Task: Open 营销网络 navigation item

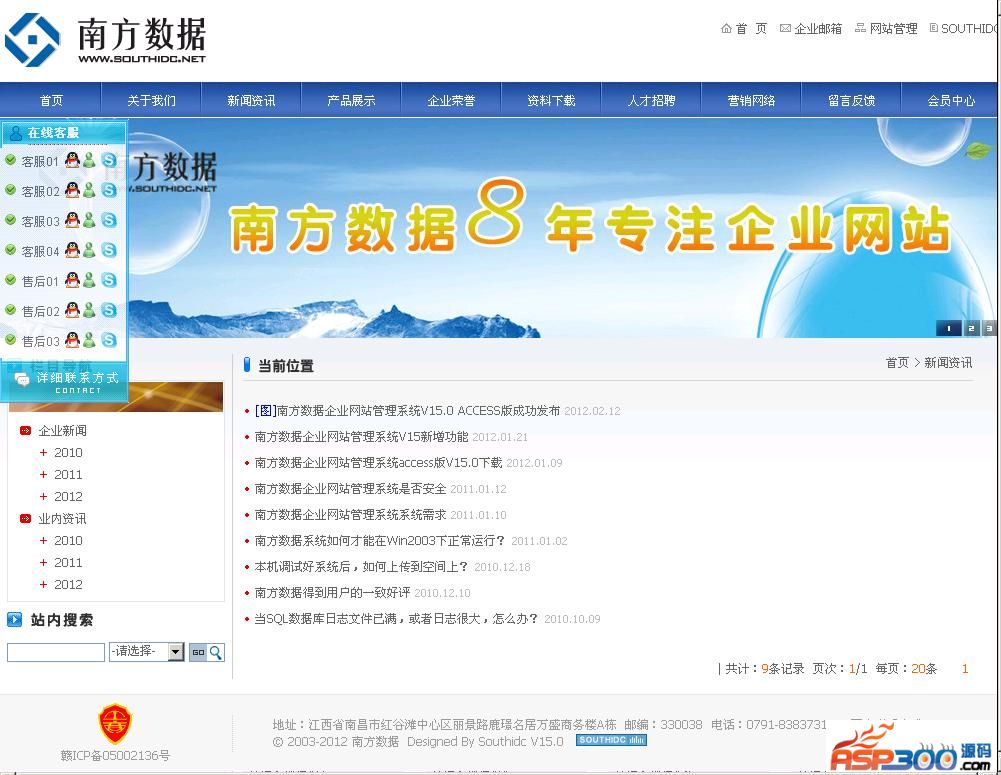Action: tap(751, 100)
